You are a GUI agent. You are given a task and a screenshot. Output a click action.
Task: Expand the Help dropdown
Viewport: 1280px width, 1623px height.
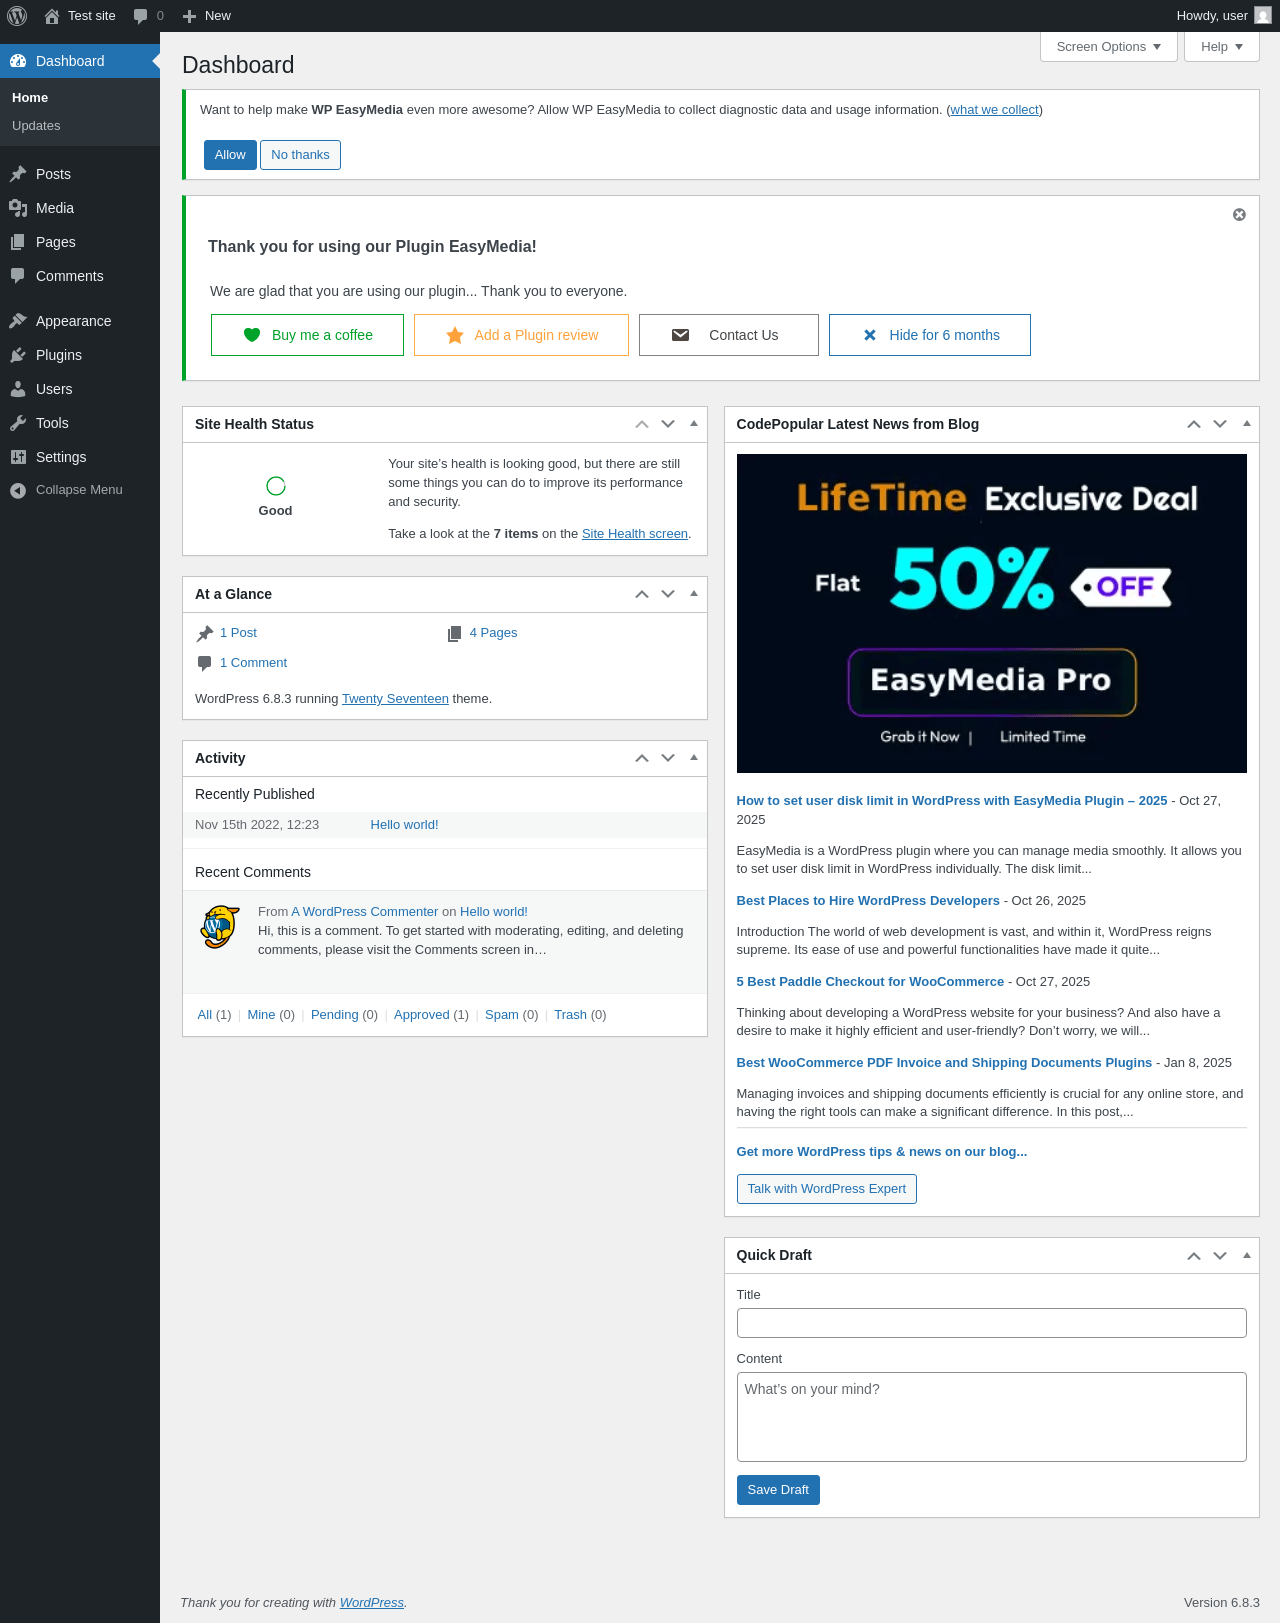tap(1222, 47)
